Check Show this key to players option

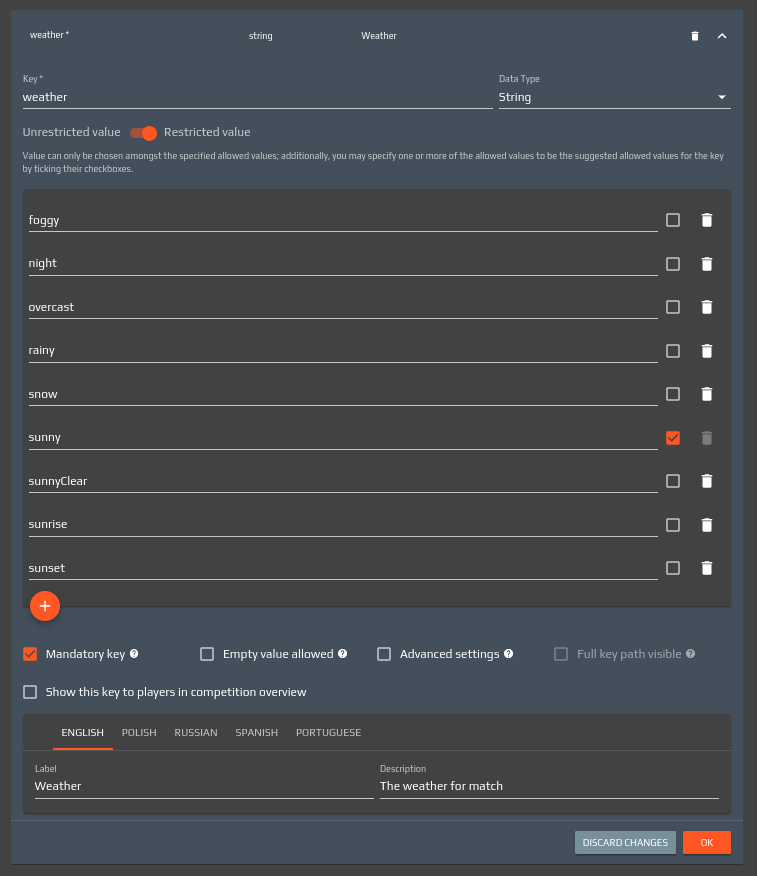pyautogui.click(x=30, y=692)
